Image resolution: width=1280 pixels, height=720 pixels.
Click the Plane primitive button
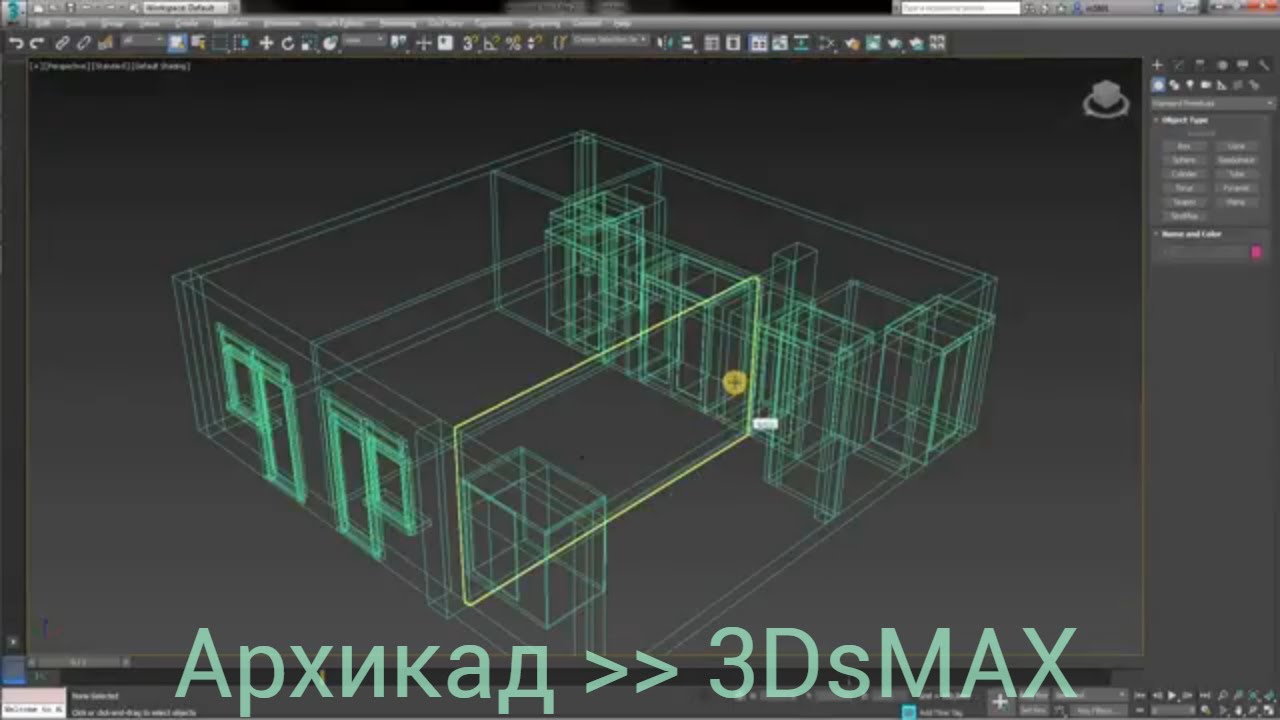pyautogui.click(x=1237, y=202)
